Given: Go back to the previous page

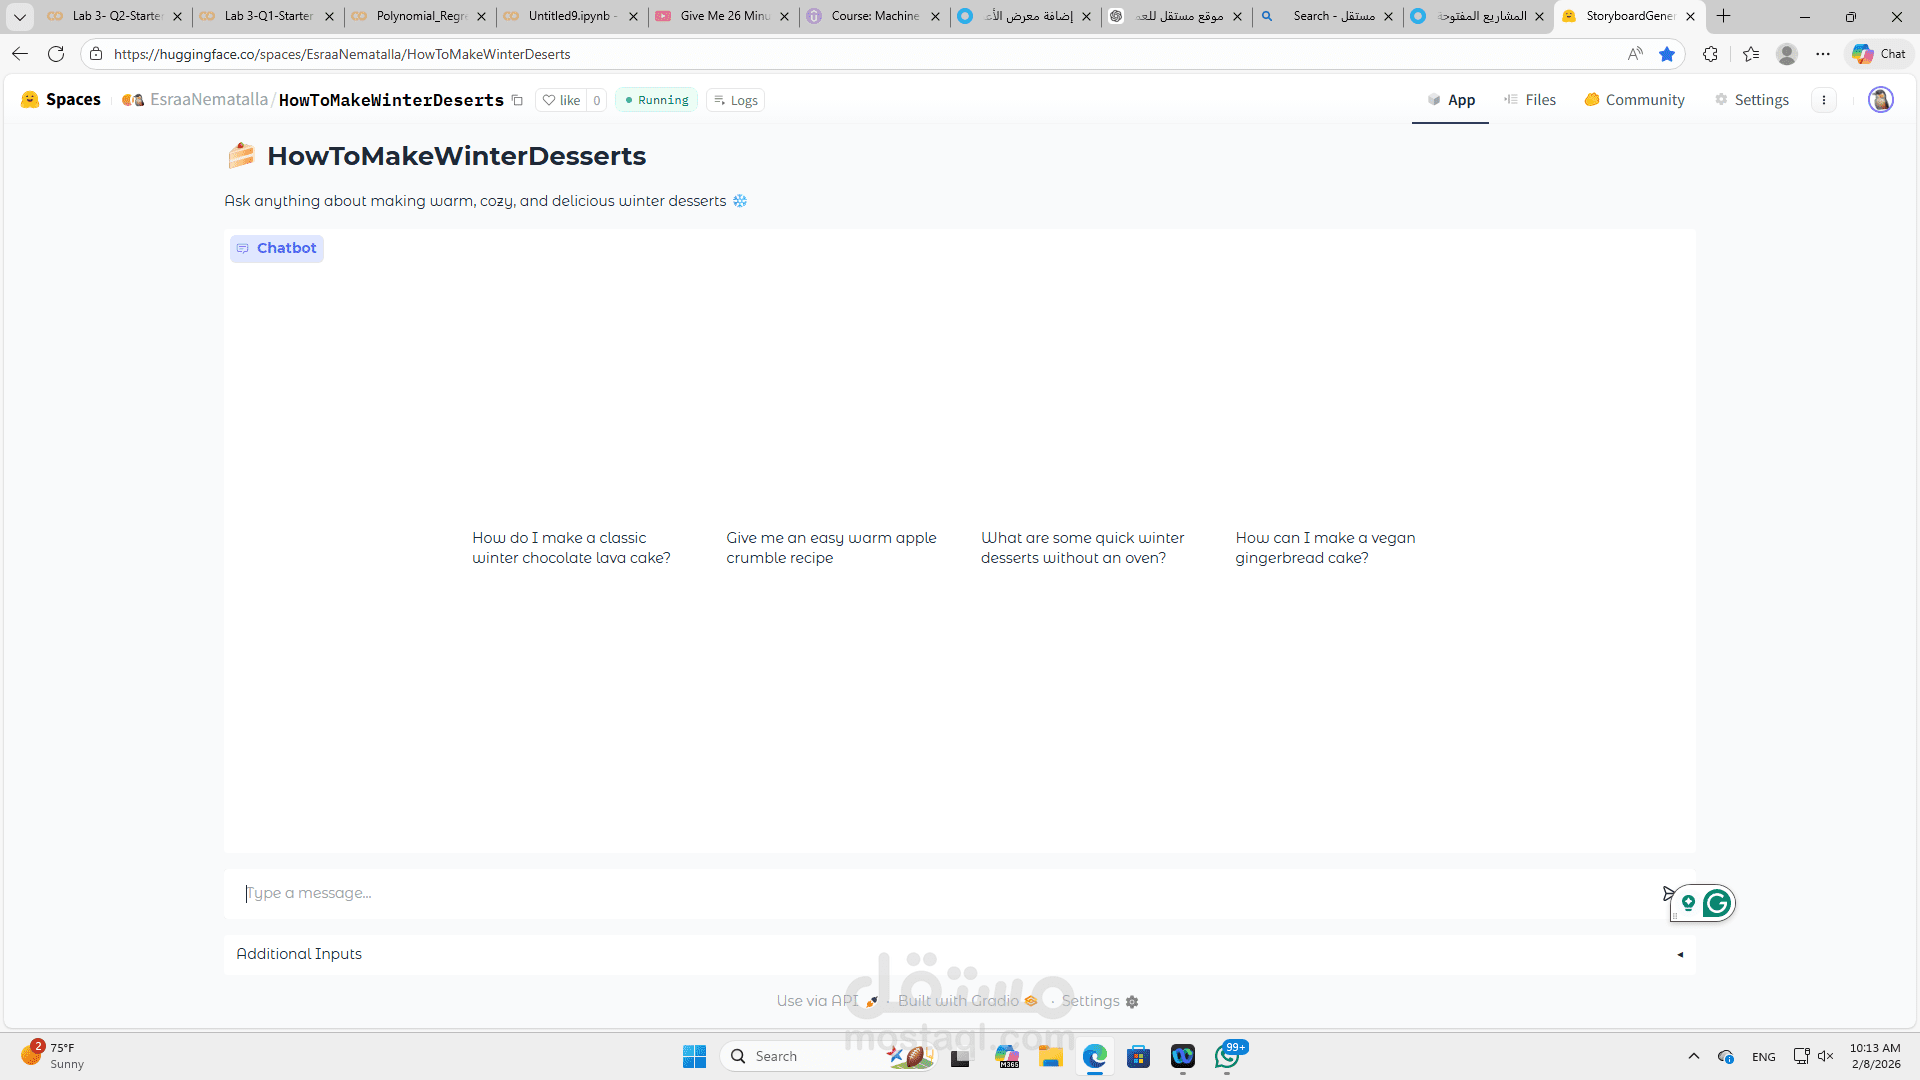Looking at the screenshot, I should [x=20, y=54].
